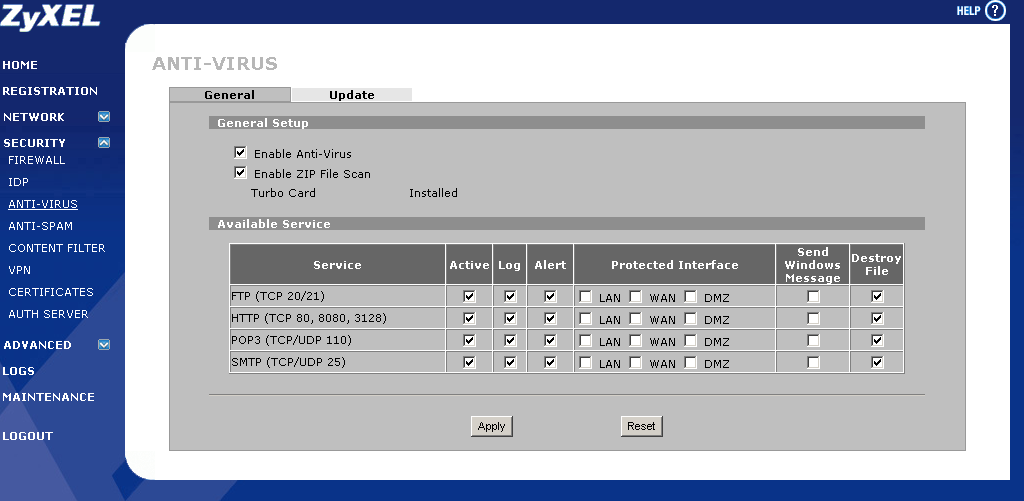Uncheck Destroy File for FTP
The height and width of the screenshot is (501, 1024).
pos(877,297)
